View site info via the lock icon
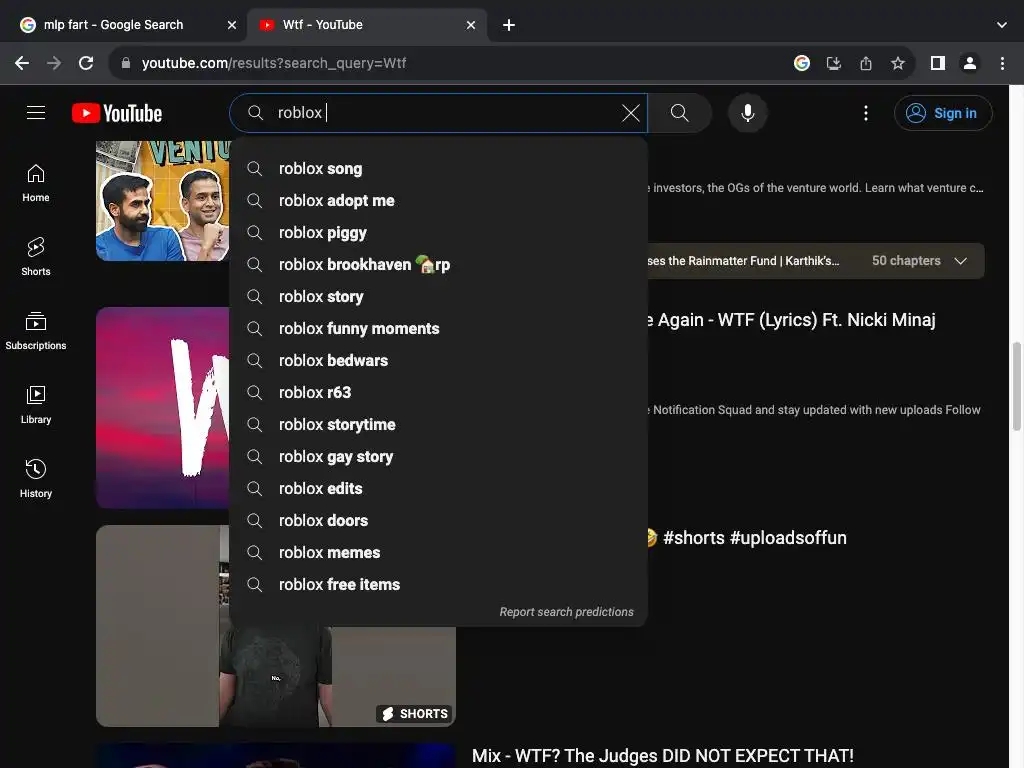 (126, 63)
